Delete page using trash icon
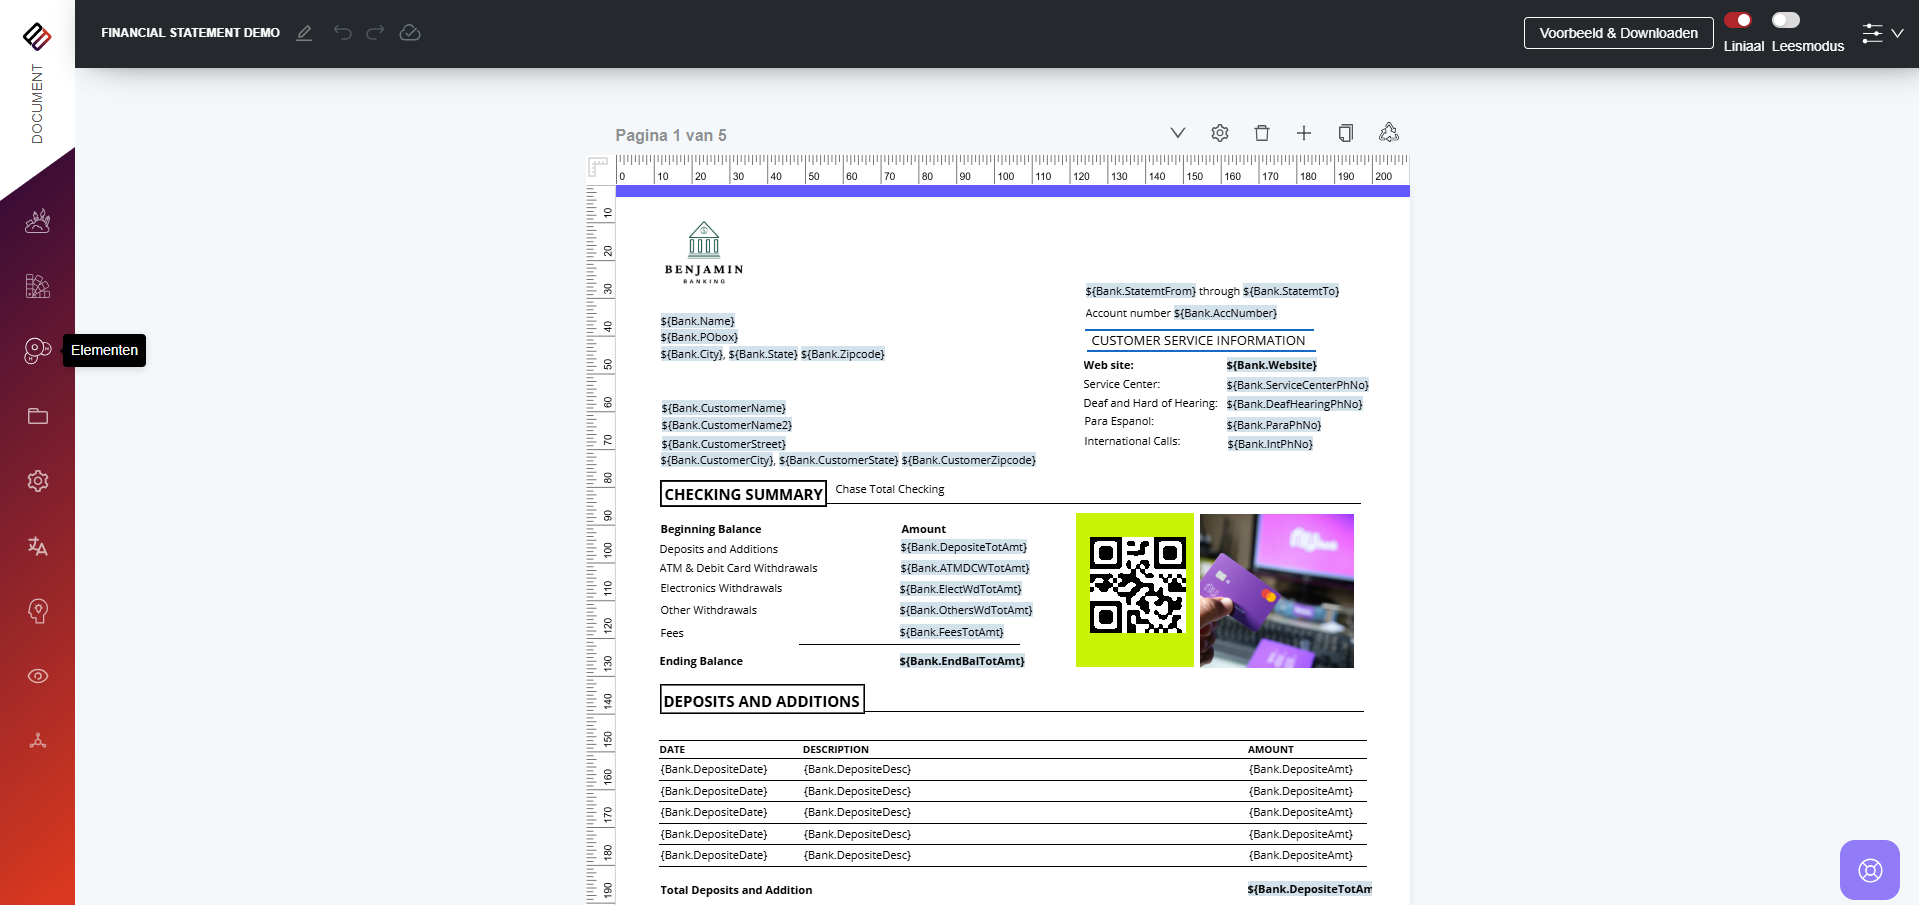Screen dimensions: 1919x905 point(1262,133)
